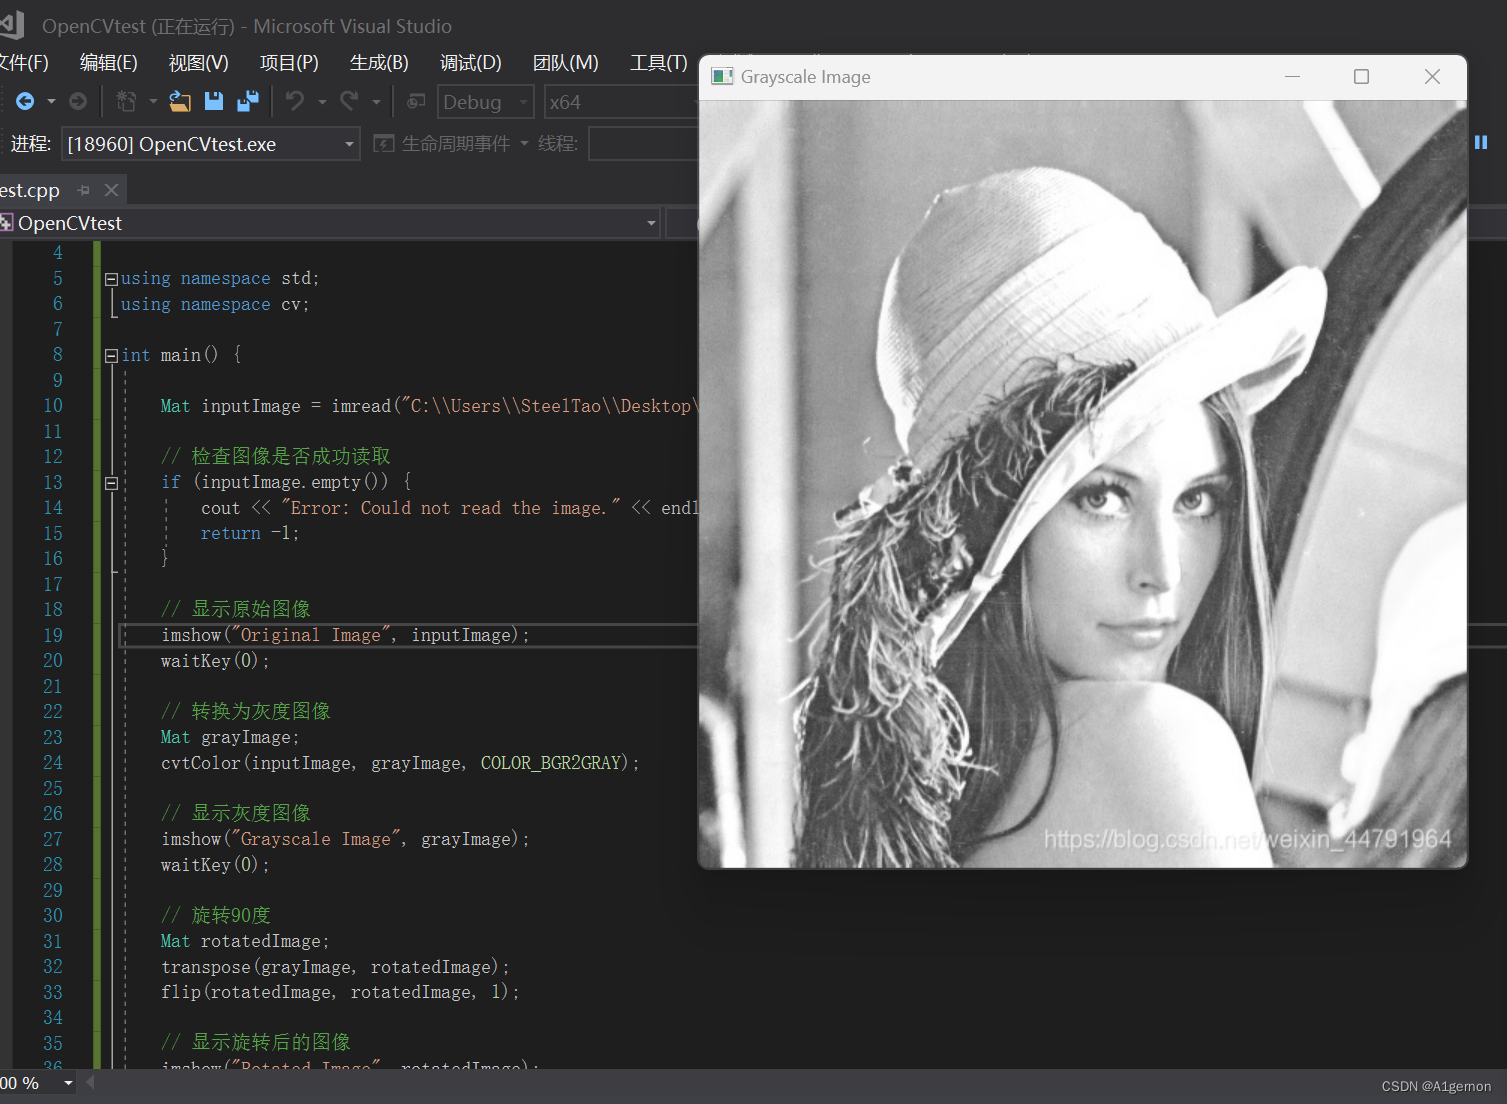The image size is (1507, 1104).
Task: Click the pin icon on the cpp tab
Action: [84, 190]
